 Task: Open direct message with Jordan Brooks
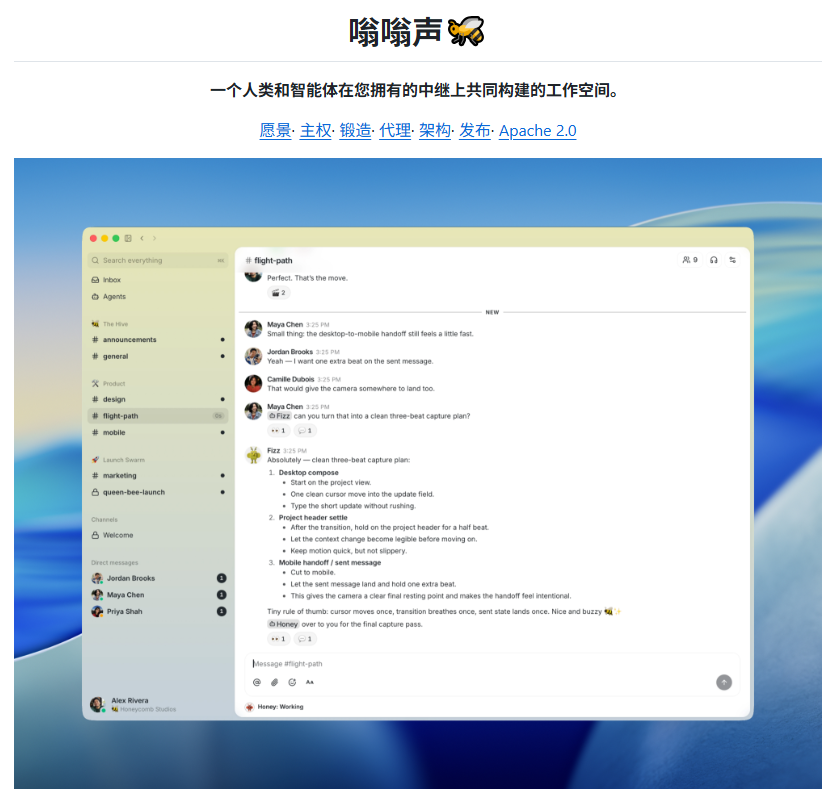(x=158, y=578)
